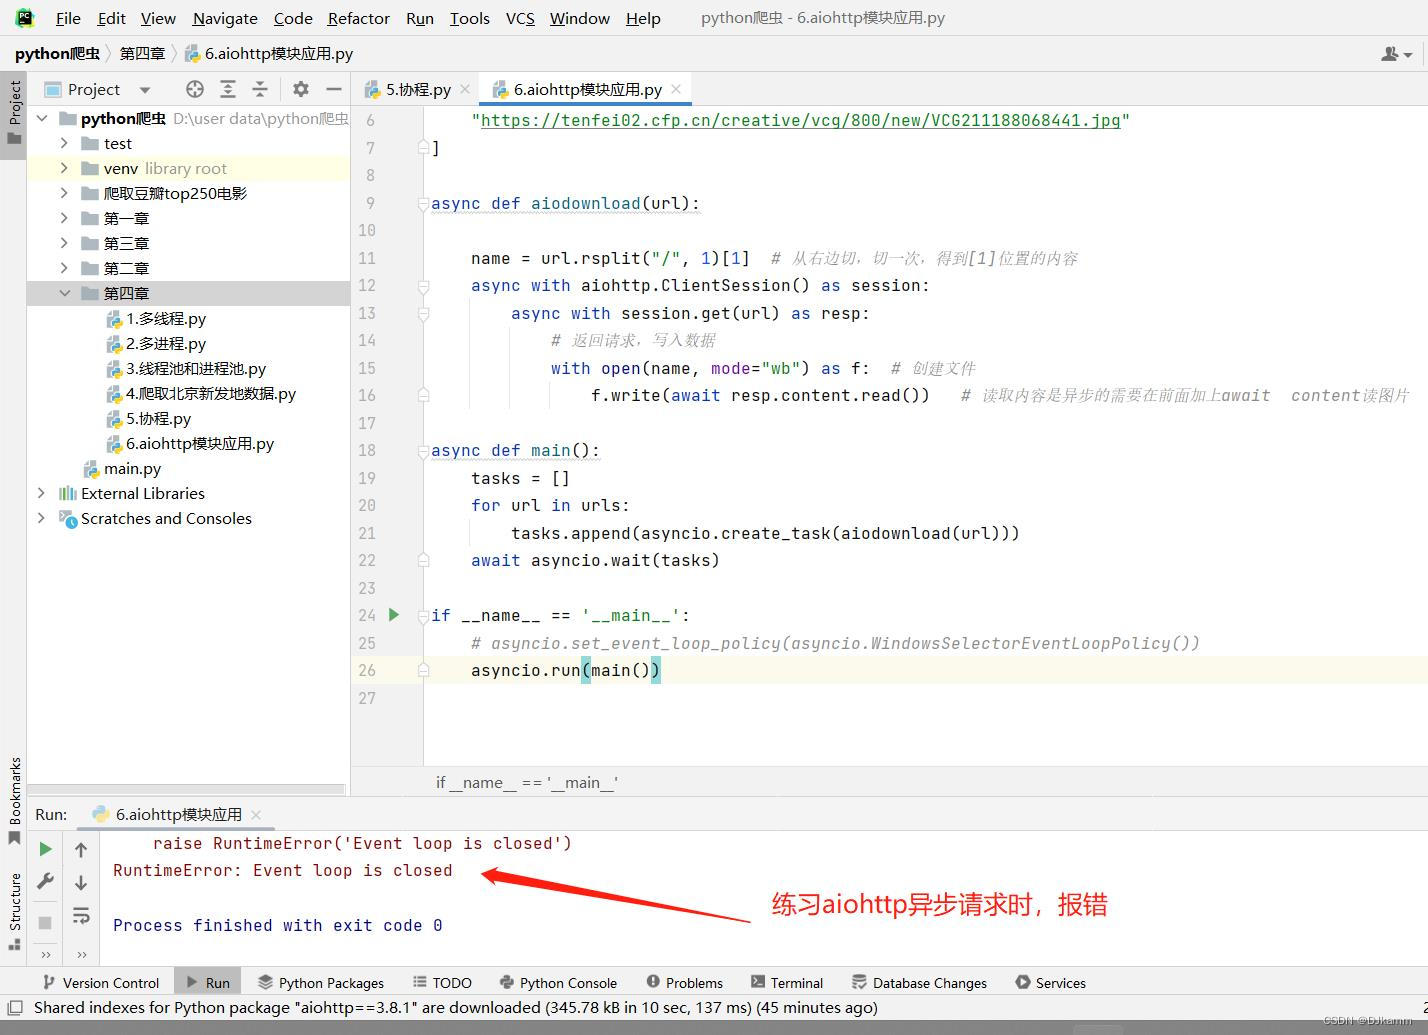1428x1035 pixels.
Task: Collapse the code fold for aiodownload function
Action: (422, 203)
